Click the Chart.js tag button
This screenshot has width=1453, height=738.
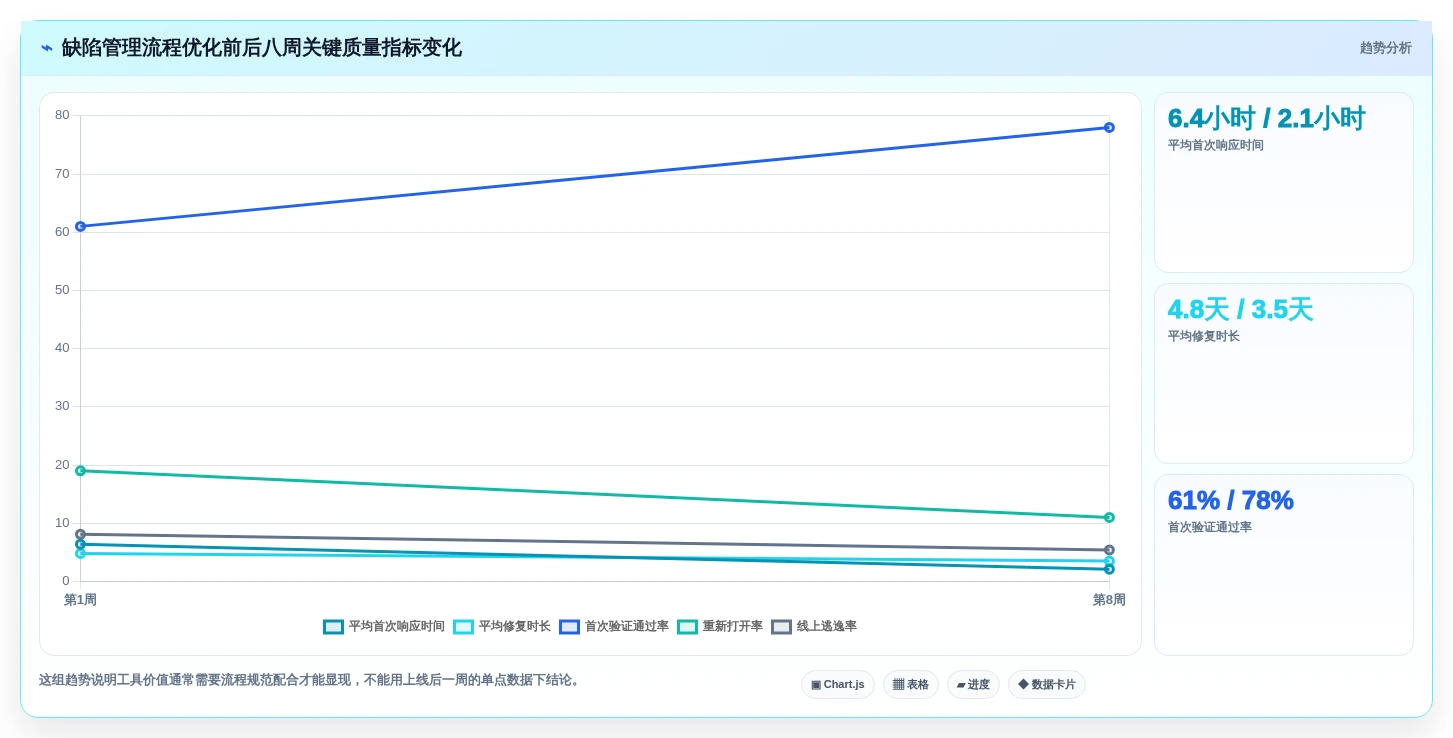coord(838,685)
